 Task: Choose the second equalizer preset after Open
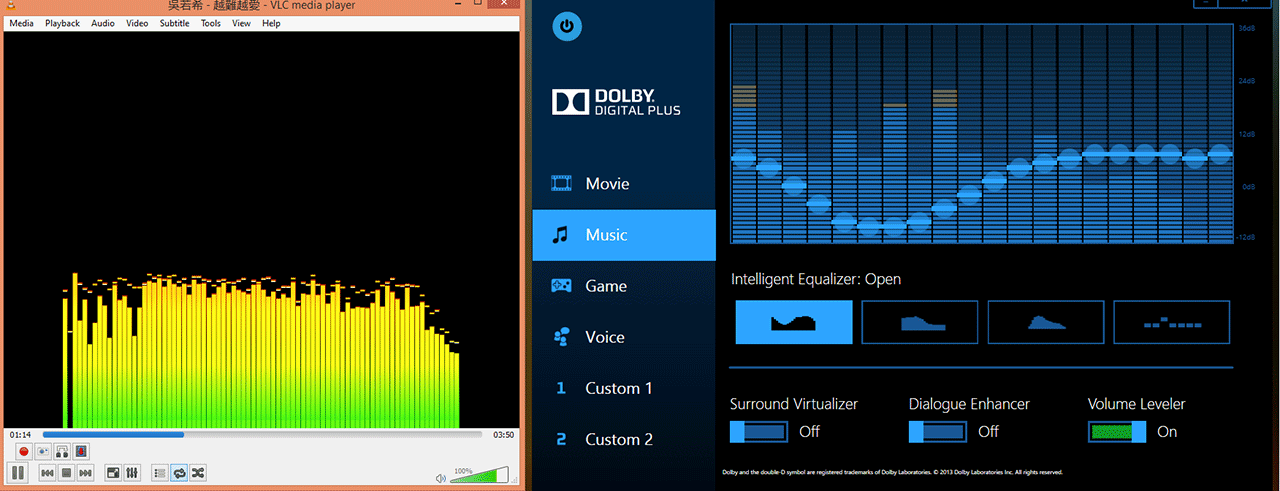[920, 322]
